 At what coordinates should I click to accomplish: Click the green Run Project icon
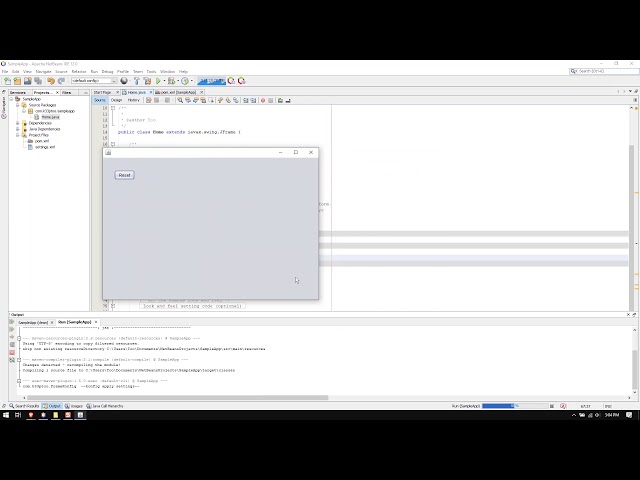click(158, 81)
